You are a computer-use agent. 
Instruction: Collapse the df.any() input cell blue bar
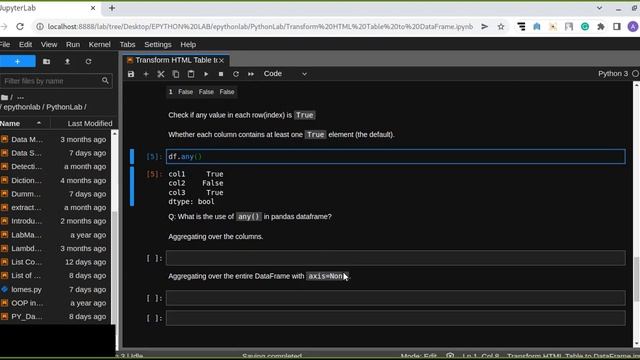(132, 156)
